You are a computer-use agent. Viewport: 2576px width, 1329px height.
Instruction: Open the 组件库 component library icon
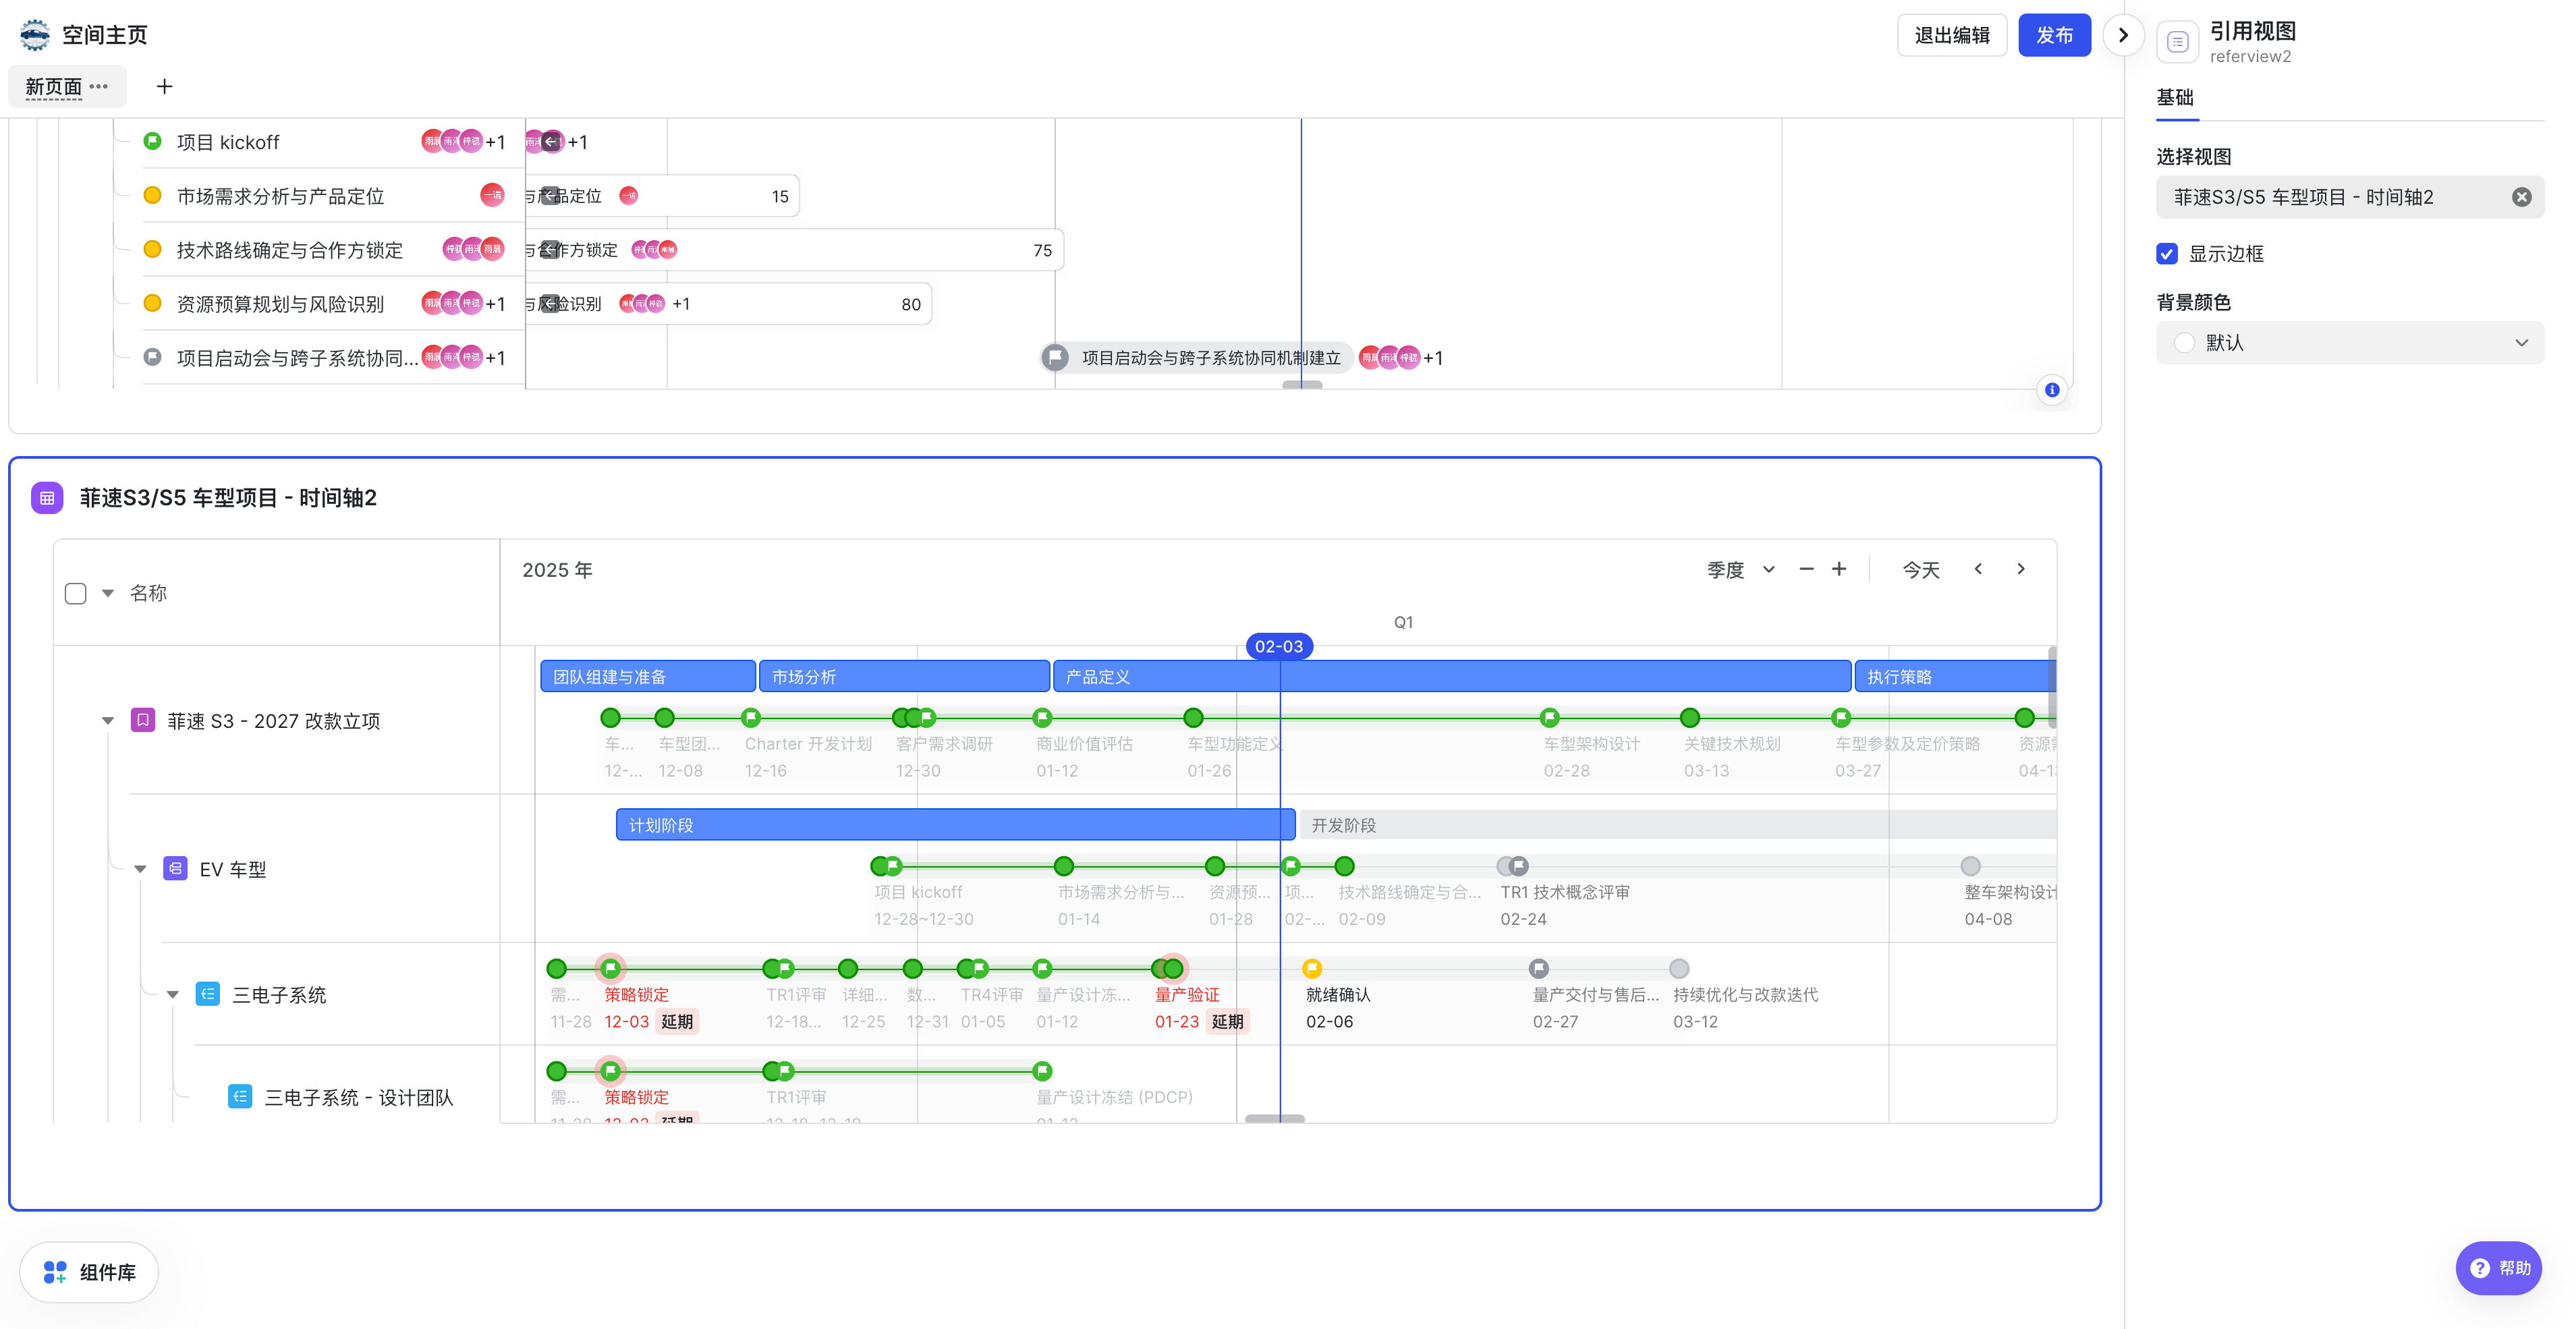(x=55, y=1272)
